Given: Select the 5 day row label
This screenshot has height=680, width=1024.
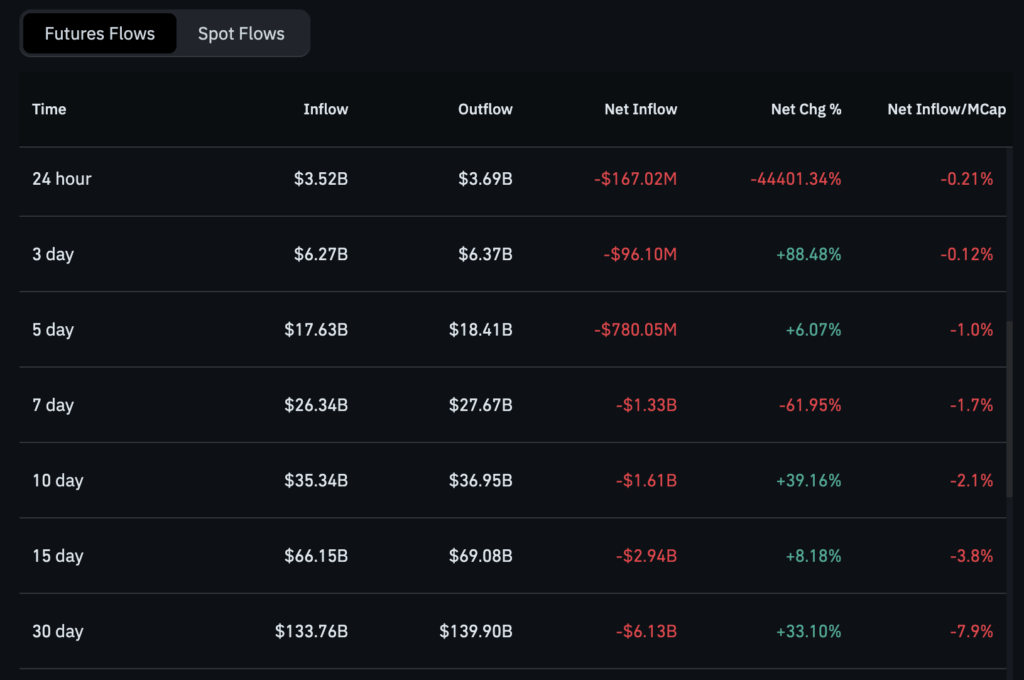Looking at the screenshot, I should tap(53, 330).
